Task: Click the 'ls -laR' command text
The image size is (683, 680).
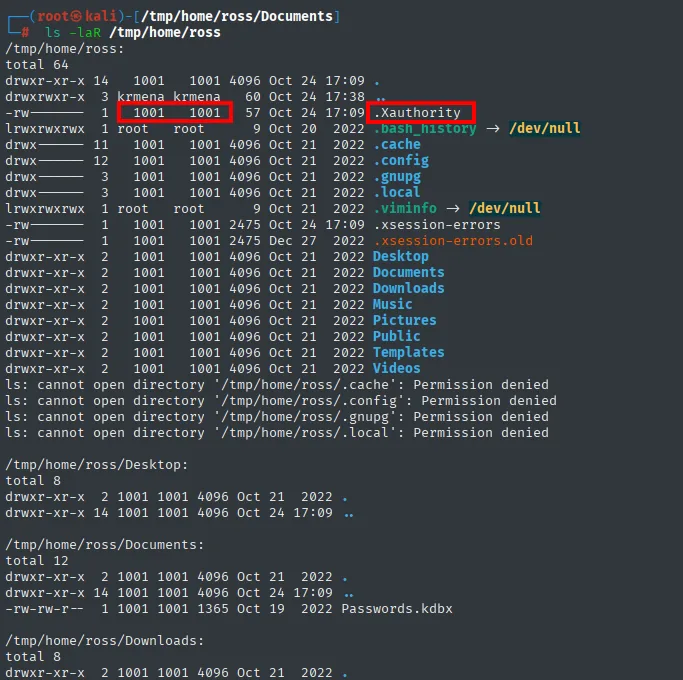Action: click(73, 33)
